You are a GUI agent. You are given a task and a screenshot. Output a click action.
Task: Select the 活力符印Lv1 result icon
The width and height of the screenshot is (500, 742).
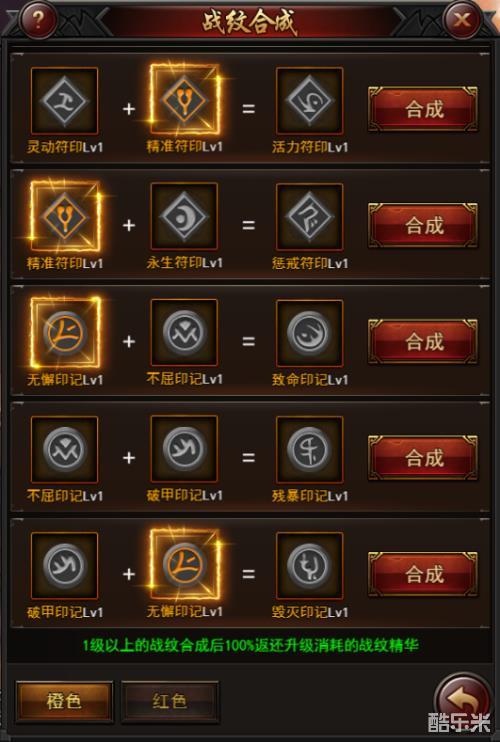[309, 101]
